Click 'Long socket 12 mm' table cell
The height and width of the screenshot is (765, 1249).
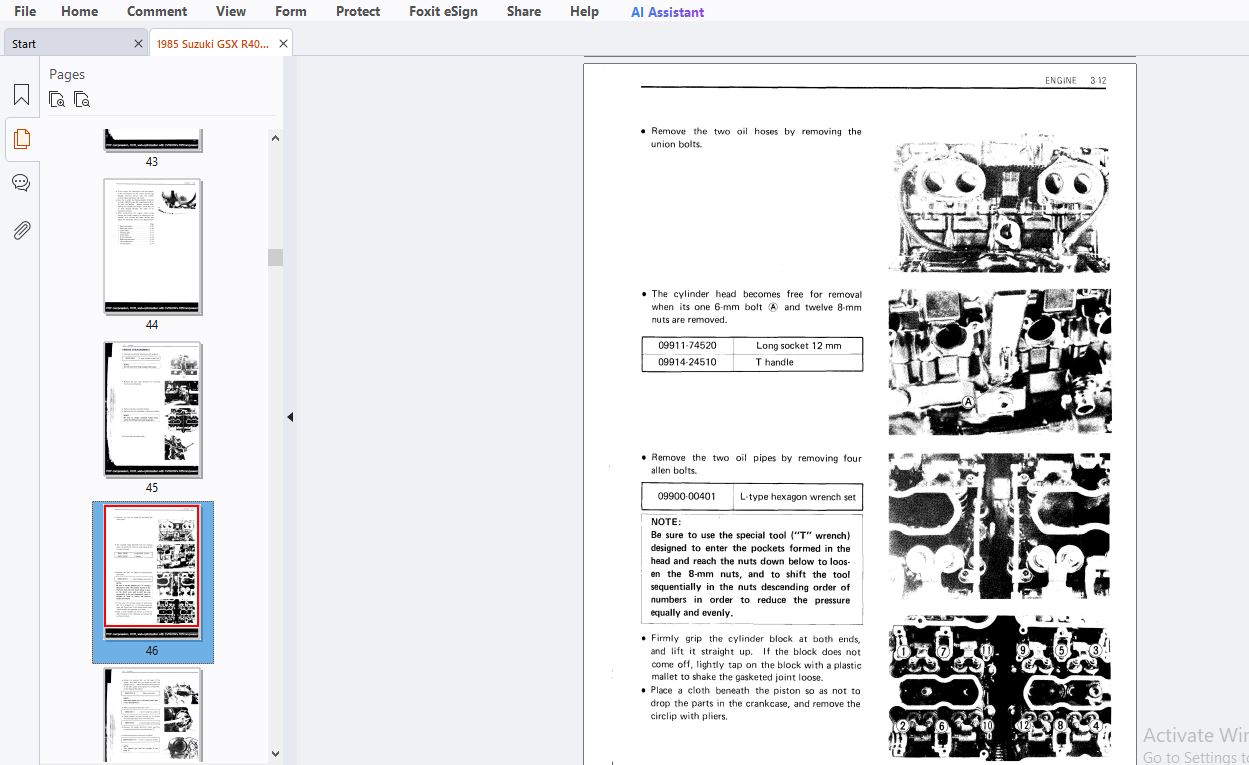point(798,345)
